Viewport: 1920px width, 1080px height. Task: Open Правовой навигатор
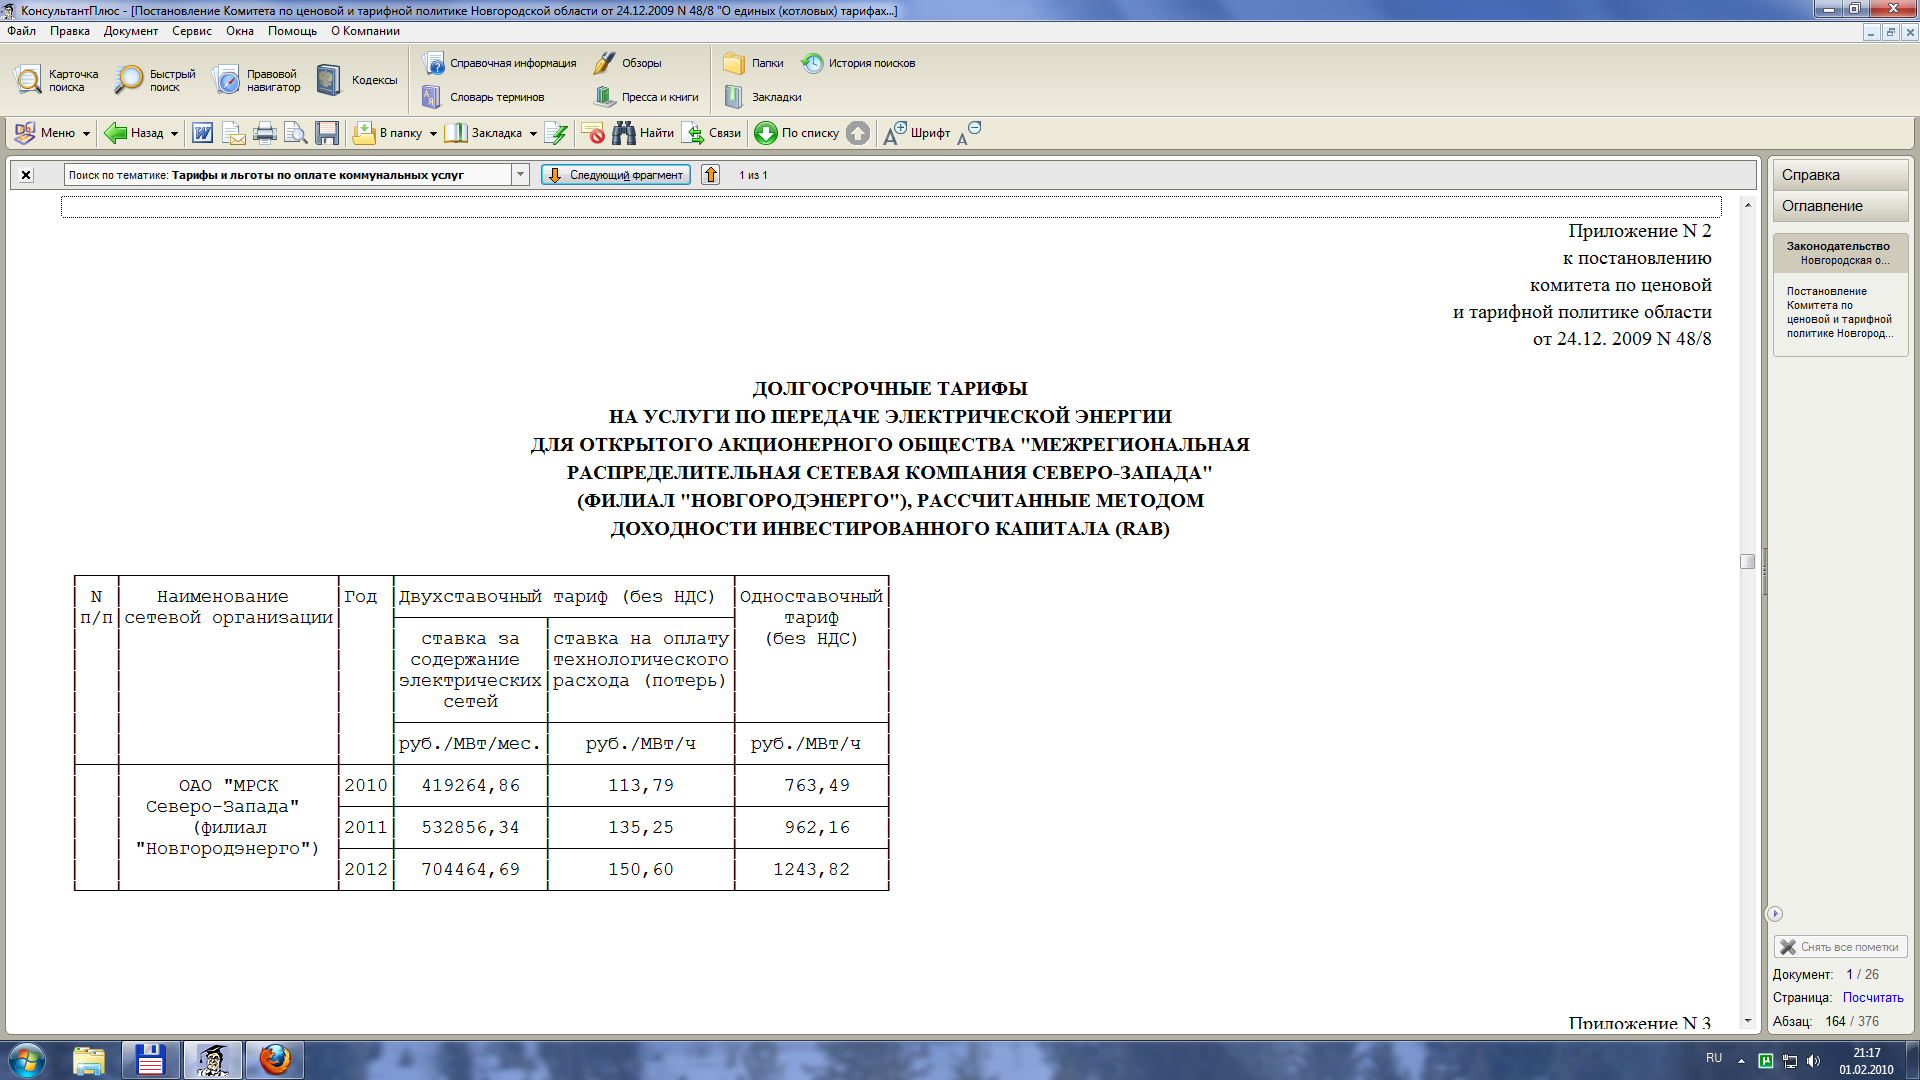click(257, 80)
